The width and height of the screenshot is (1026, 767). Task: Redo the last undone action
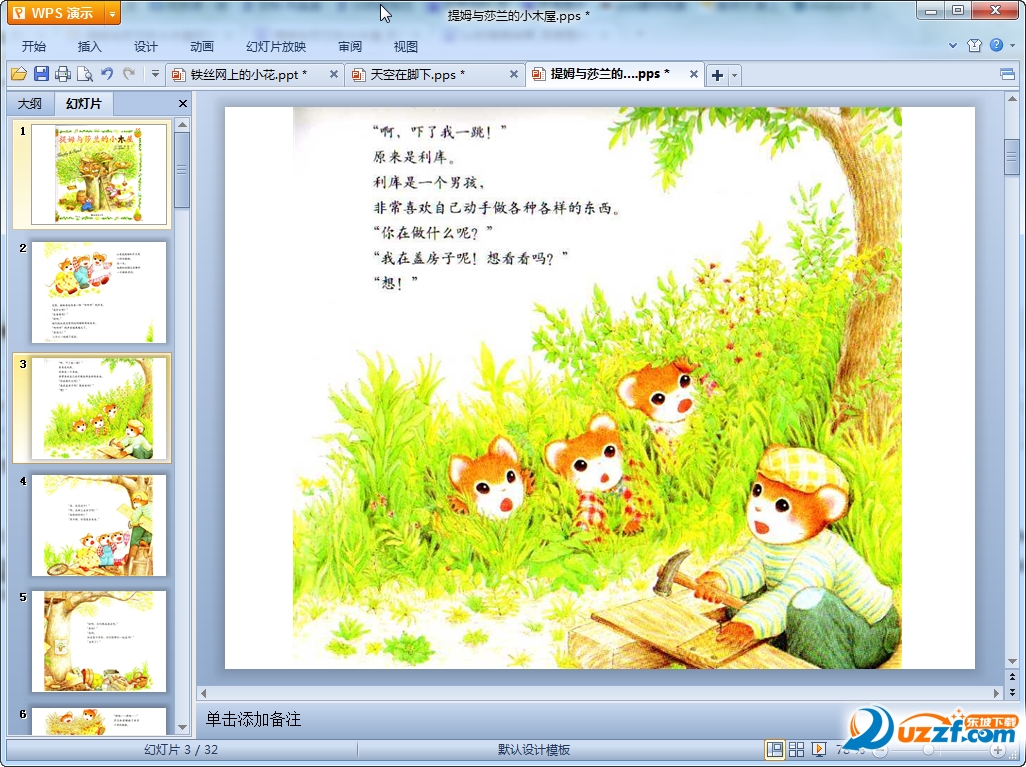click(x=130, y=74)
